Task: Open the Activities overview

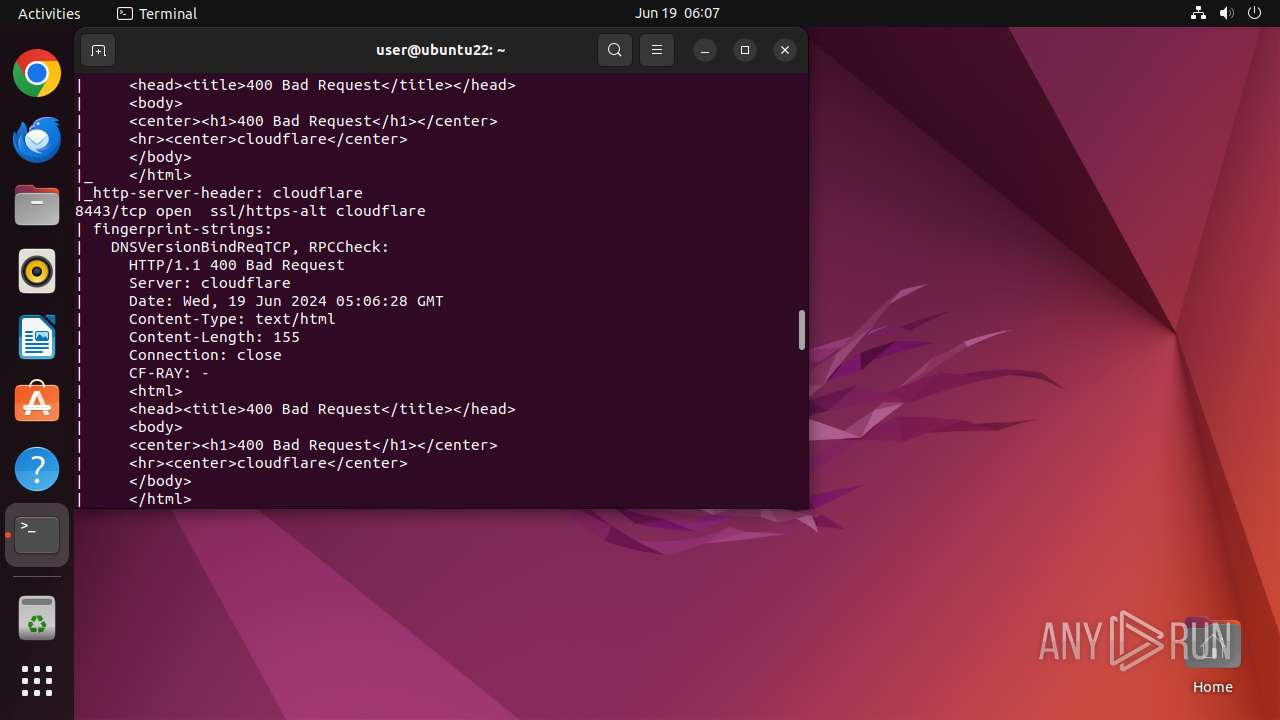Action: tap(49, 13)
